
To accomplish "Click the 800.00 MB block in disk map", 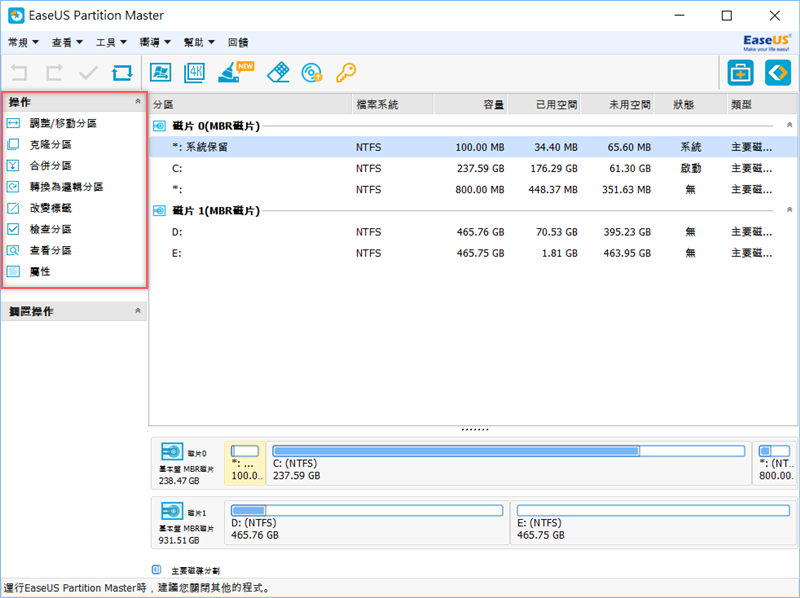I will [x=775, y=463].
